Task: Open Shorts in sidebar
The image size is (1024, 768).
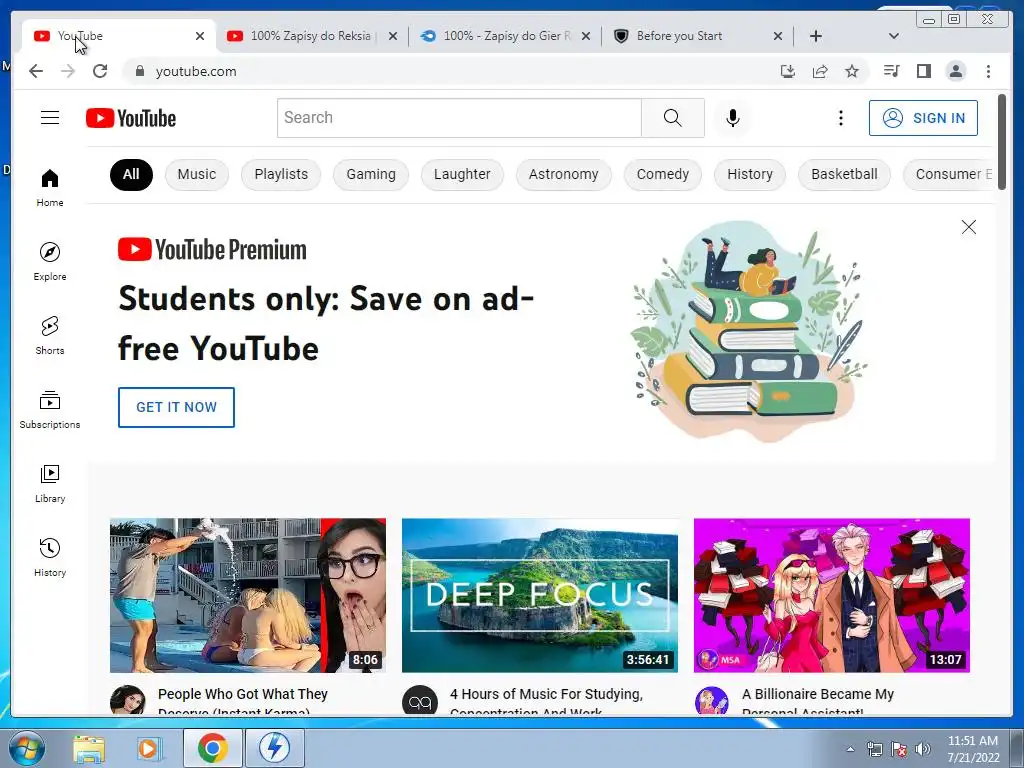Action: 50,336
